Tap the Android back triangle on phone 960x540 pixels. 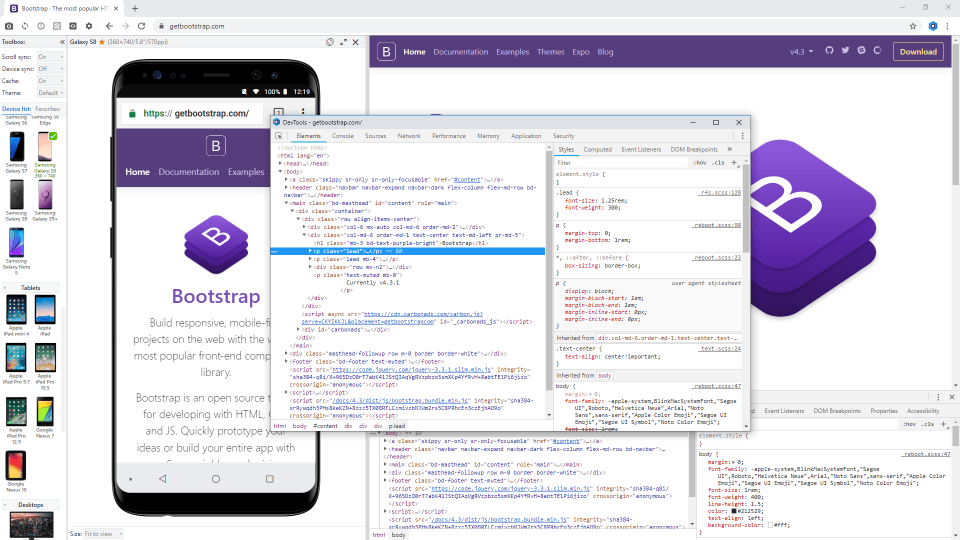162,479
